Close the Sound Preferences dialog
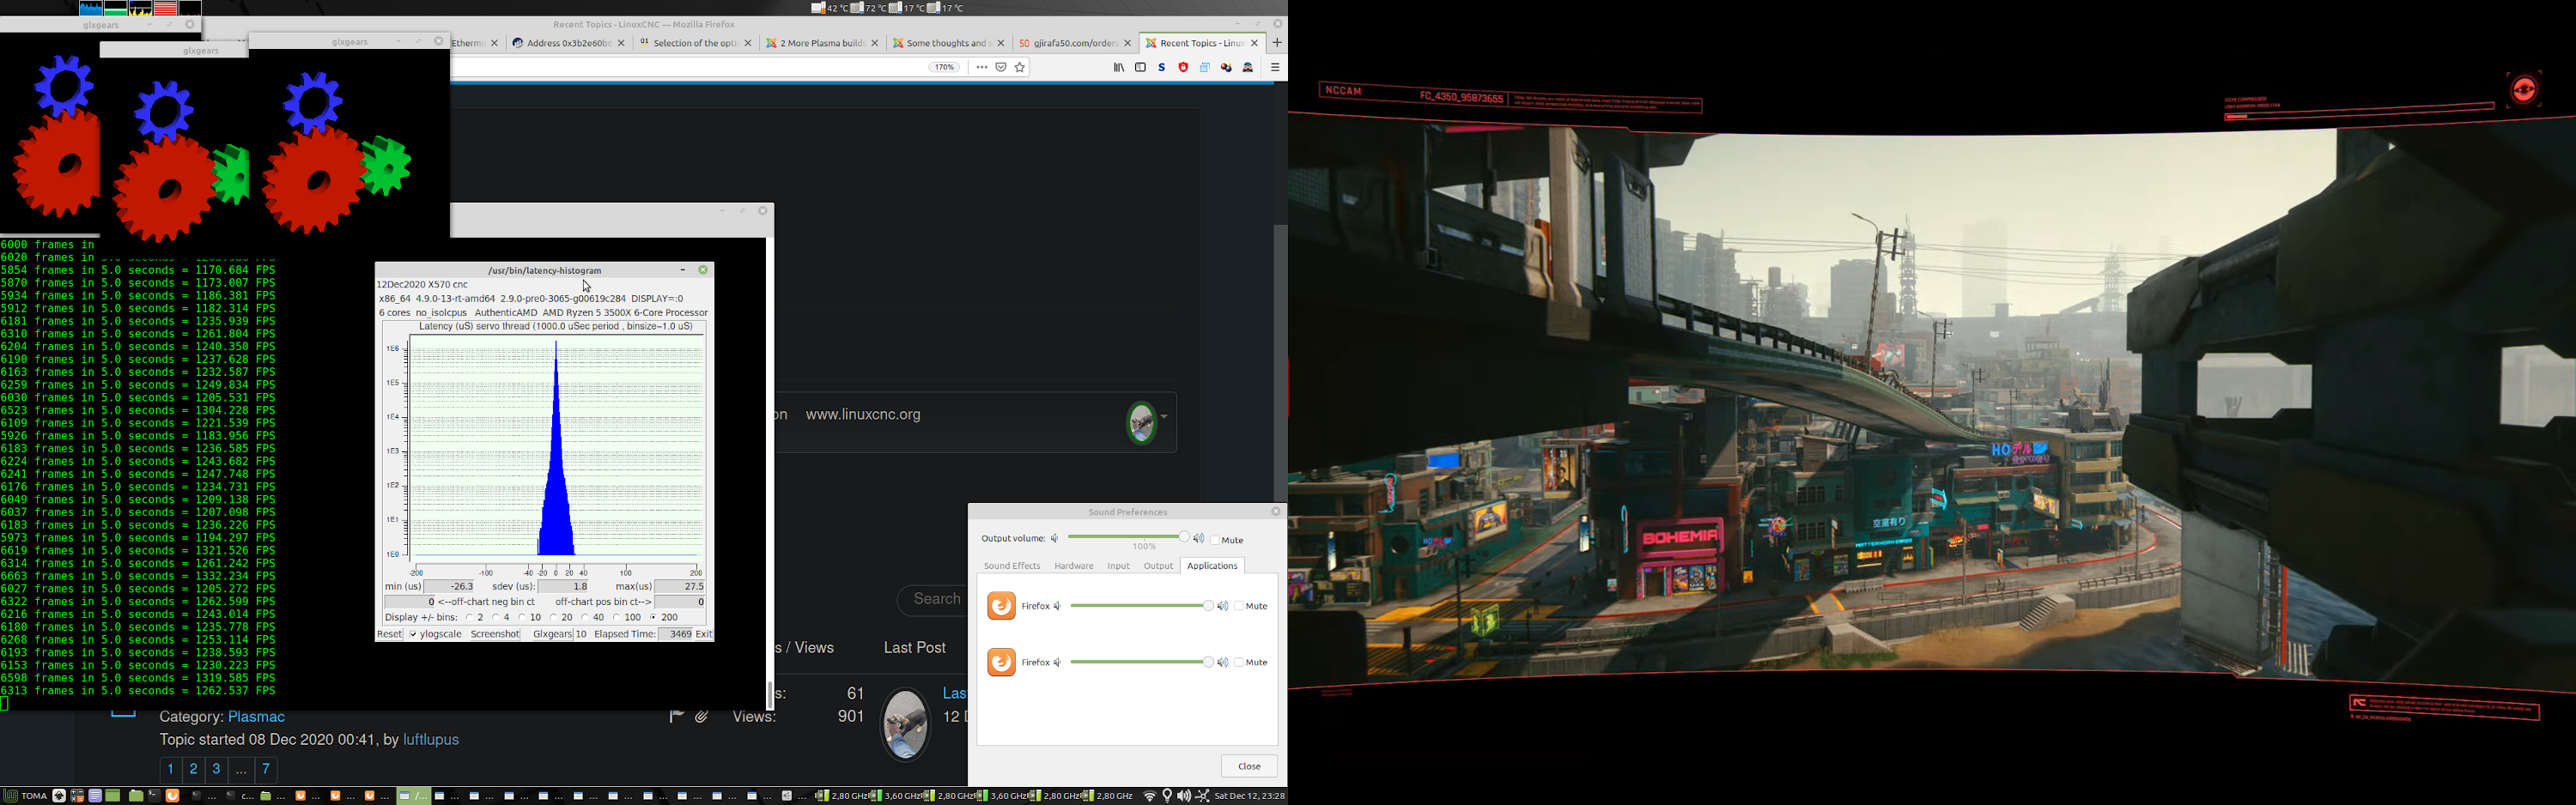2576x805 pixels. click(1249, 766)
